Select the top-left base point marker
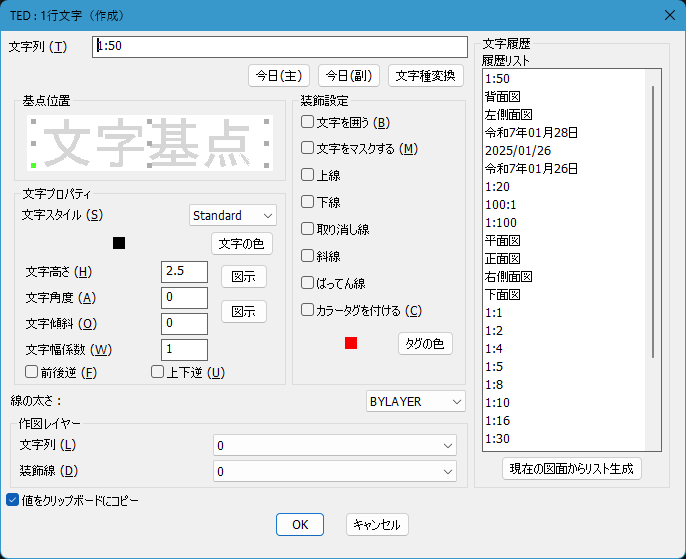This screenshot has width=686, height=559. pyautogui.click(x=34, y=122)
